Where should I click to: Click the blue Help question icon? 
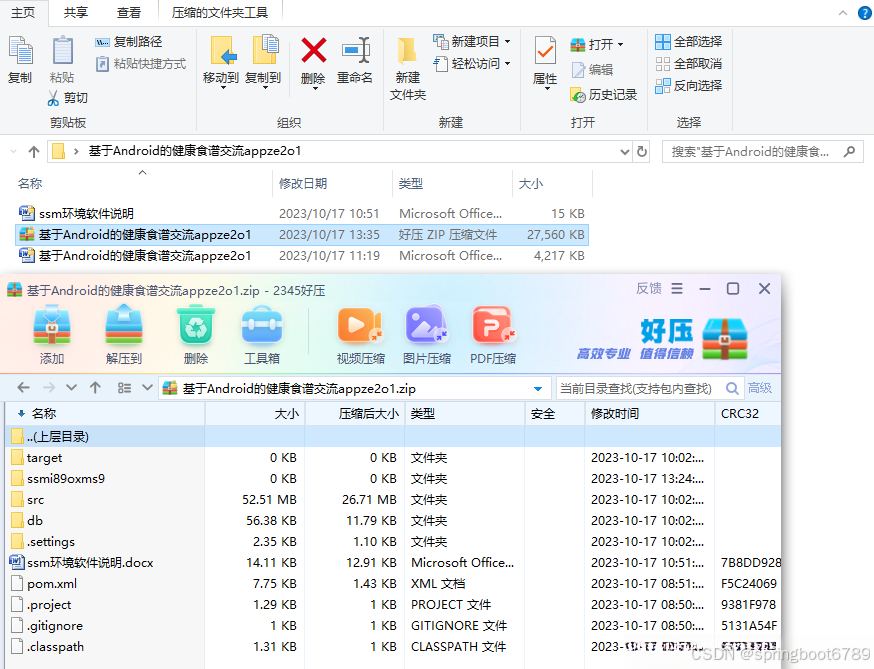(865, 13)
